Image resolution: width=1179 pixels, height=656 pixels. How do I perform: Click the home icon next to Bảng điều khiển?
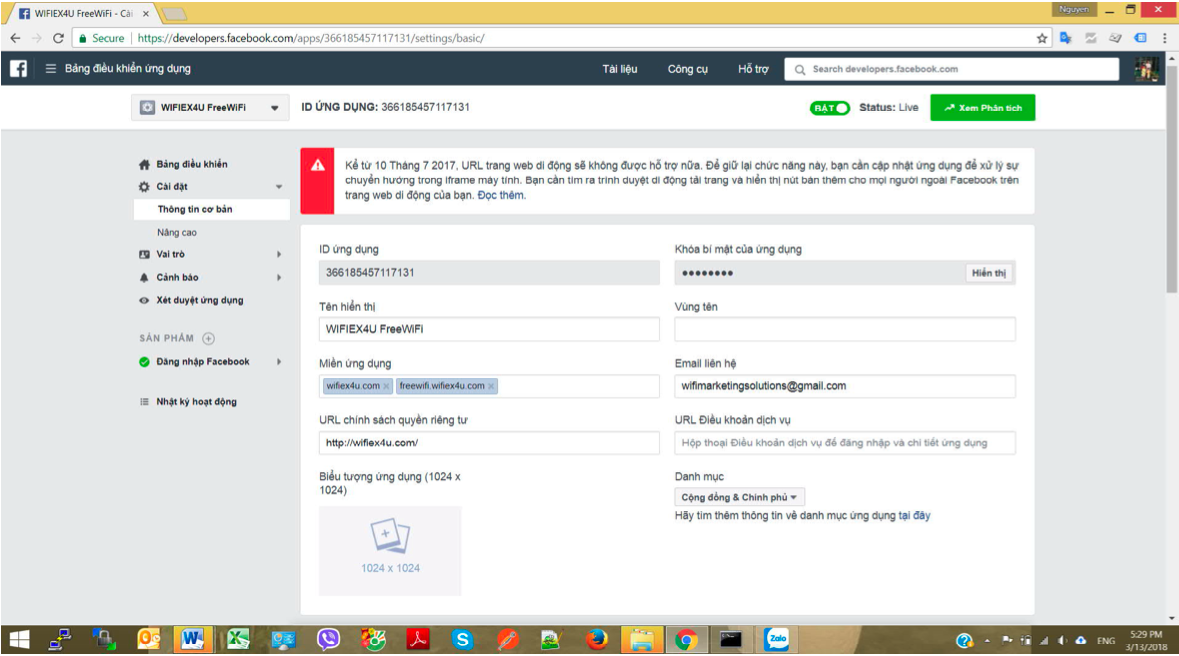pyautogui.click(x=144, y=164)
